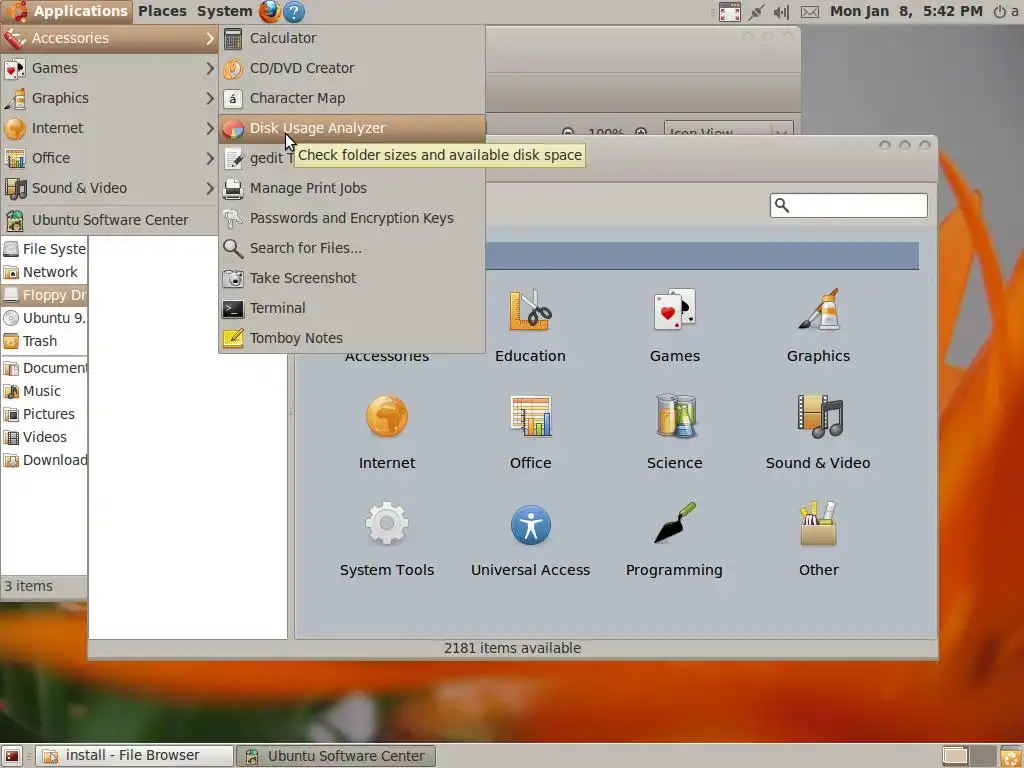The image size is (1024, 768).
Task: Open the Help icon in top panel
Action: point(295,11)
